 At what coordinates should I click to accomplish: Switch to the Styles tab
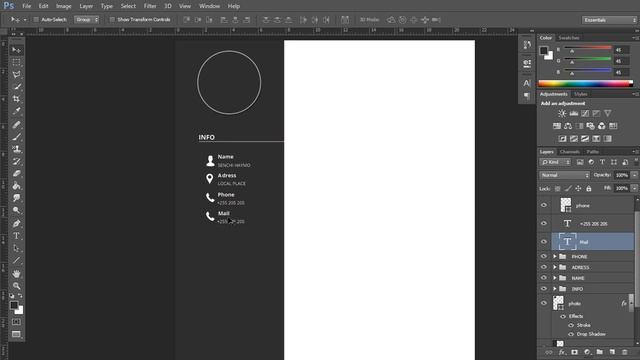580,94
